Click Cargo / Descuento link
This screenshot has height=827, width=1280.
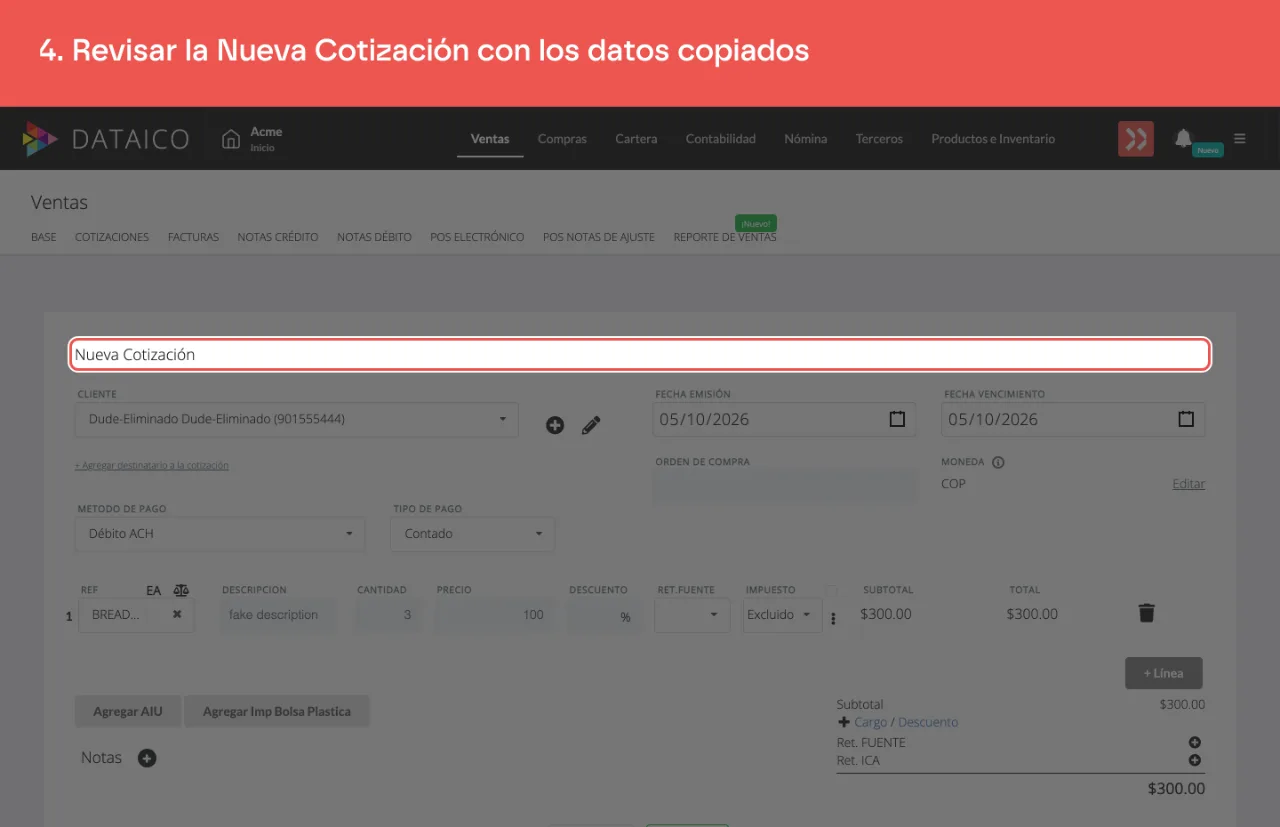(906, 722)
